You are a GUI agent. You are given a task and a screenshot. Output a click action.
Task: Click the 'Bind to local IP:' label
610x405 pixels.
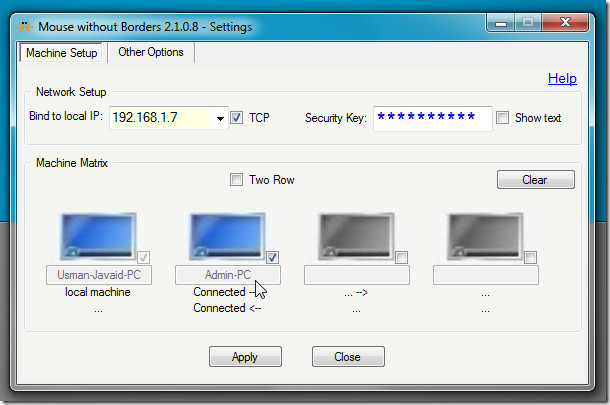click(66, 116)
